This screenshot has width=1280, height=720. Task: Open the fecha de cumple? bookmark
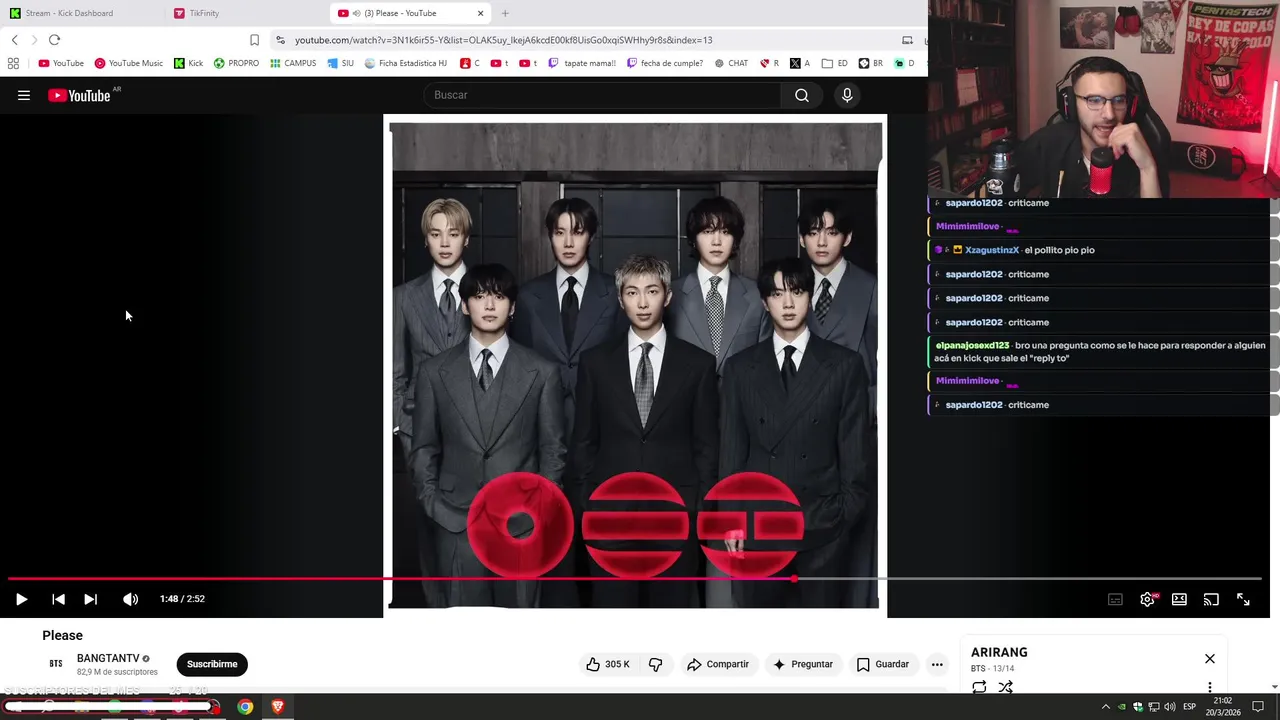point(665,63)
